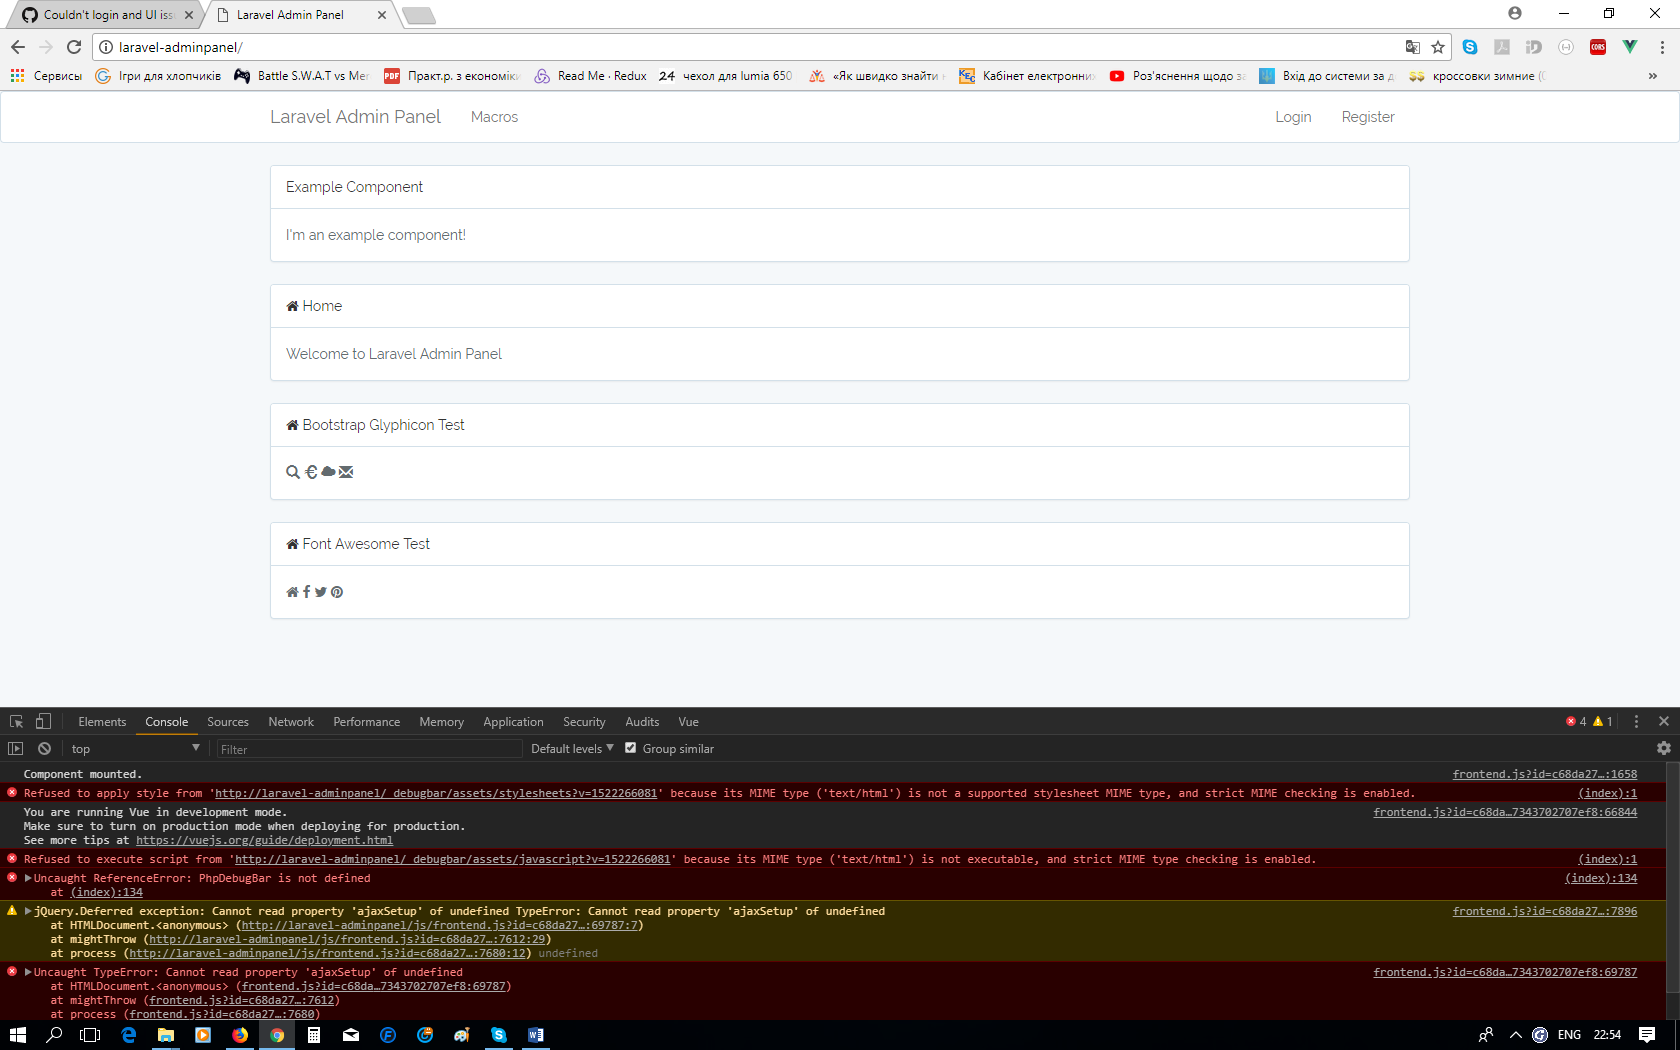
Task: Open the translate icon in the address bar
Action: 1413,46
